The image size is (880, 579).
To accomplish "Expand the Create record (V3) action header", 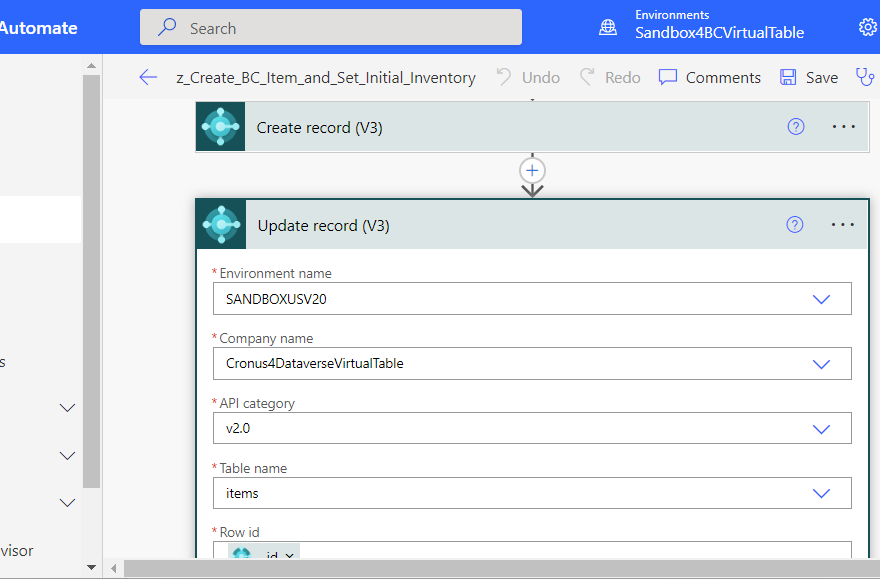I will pos(532,127).
